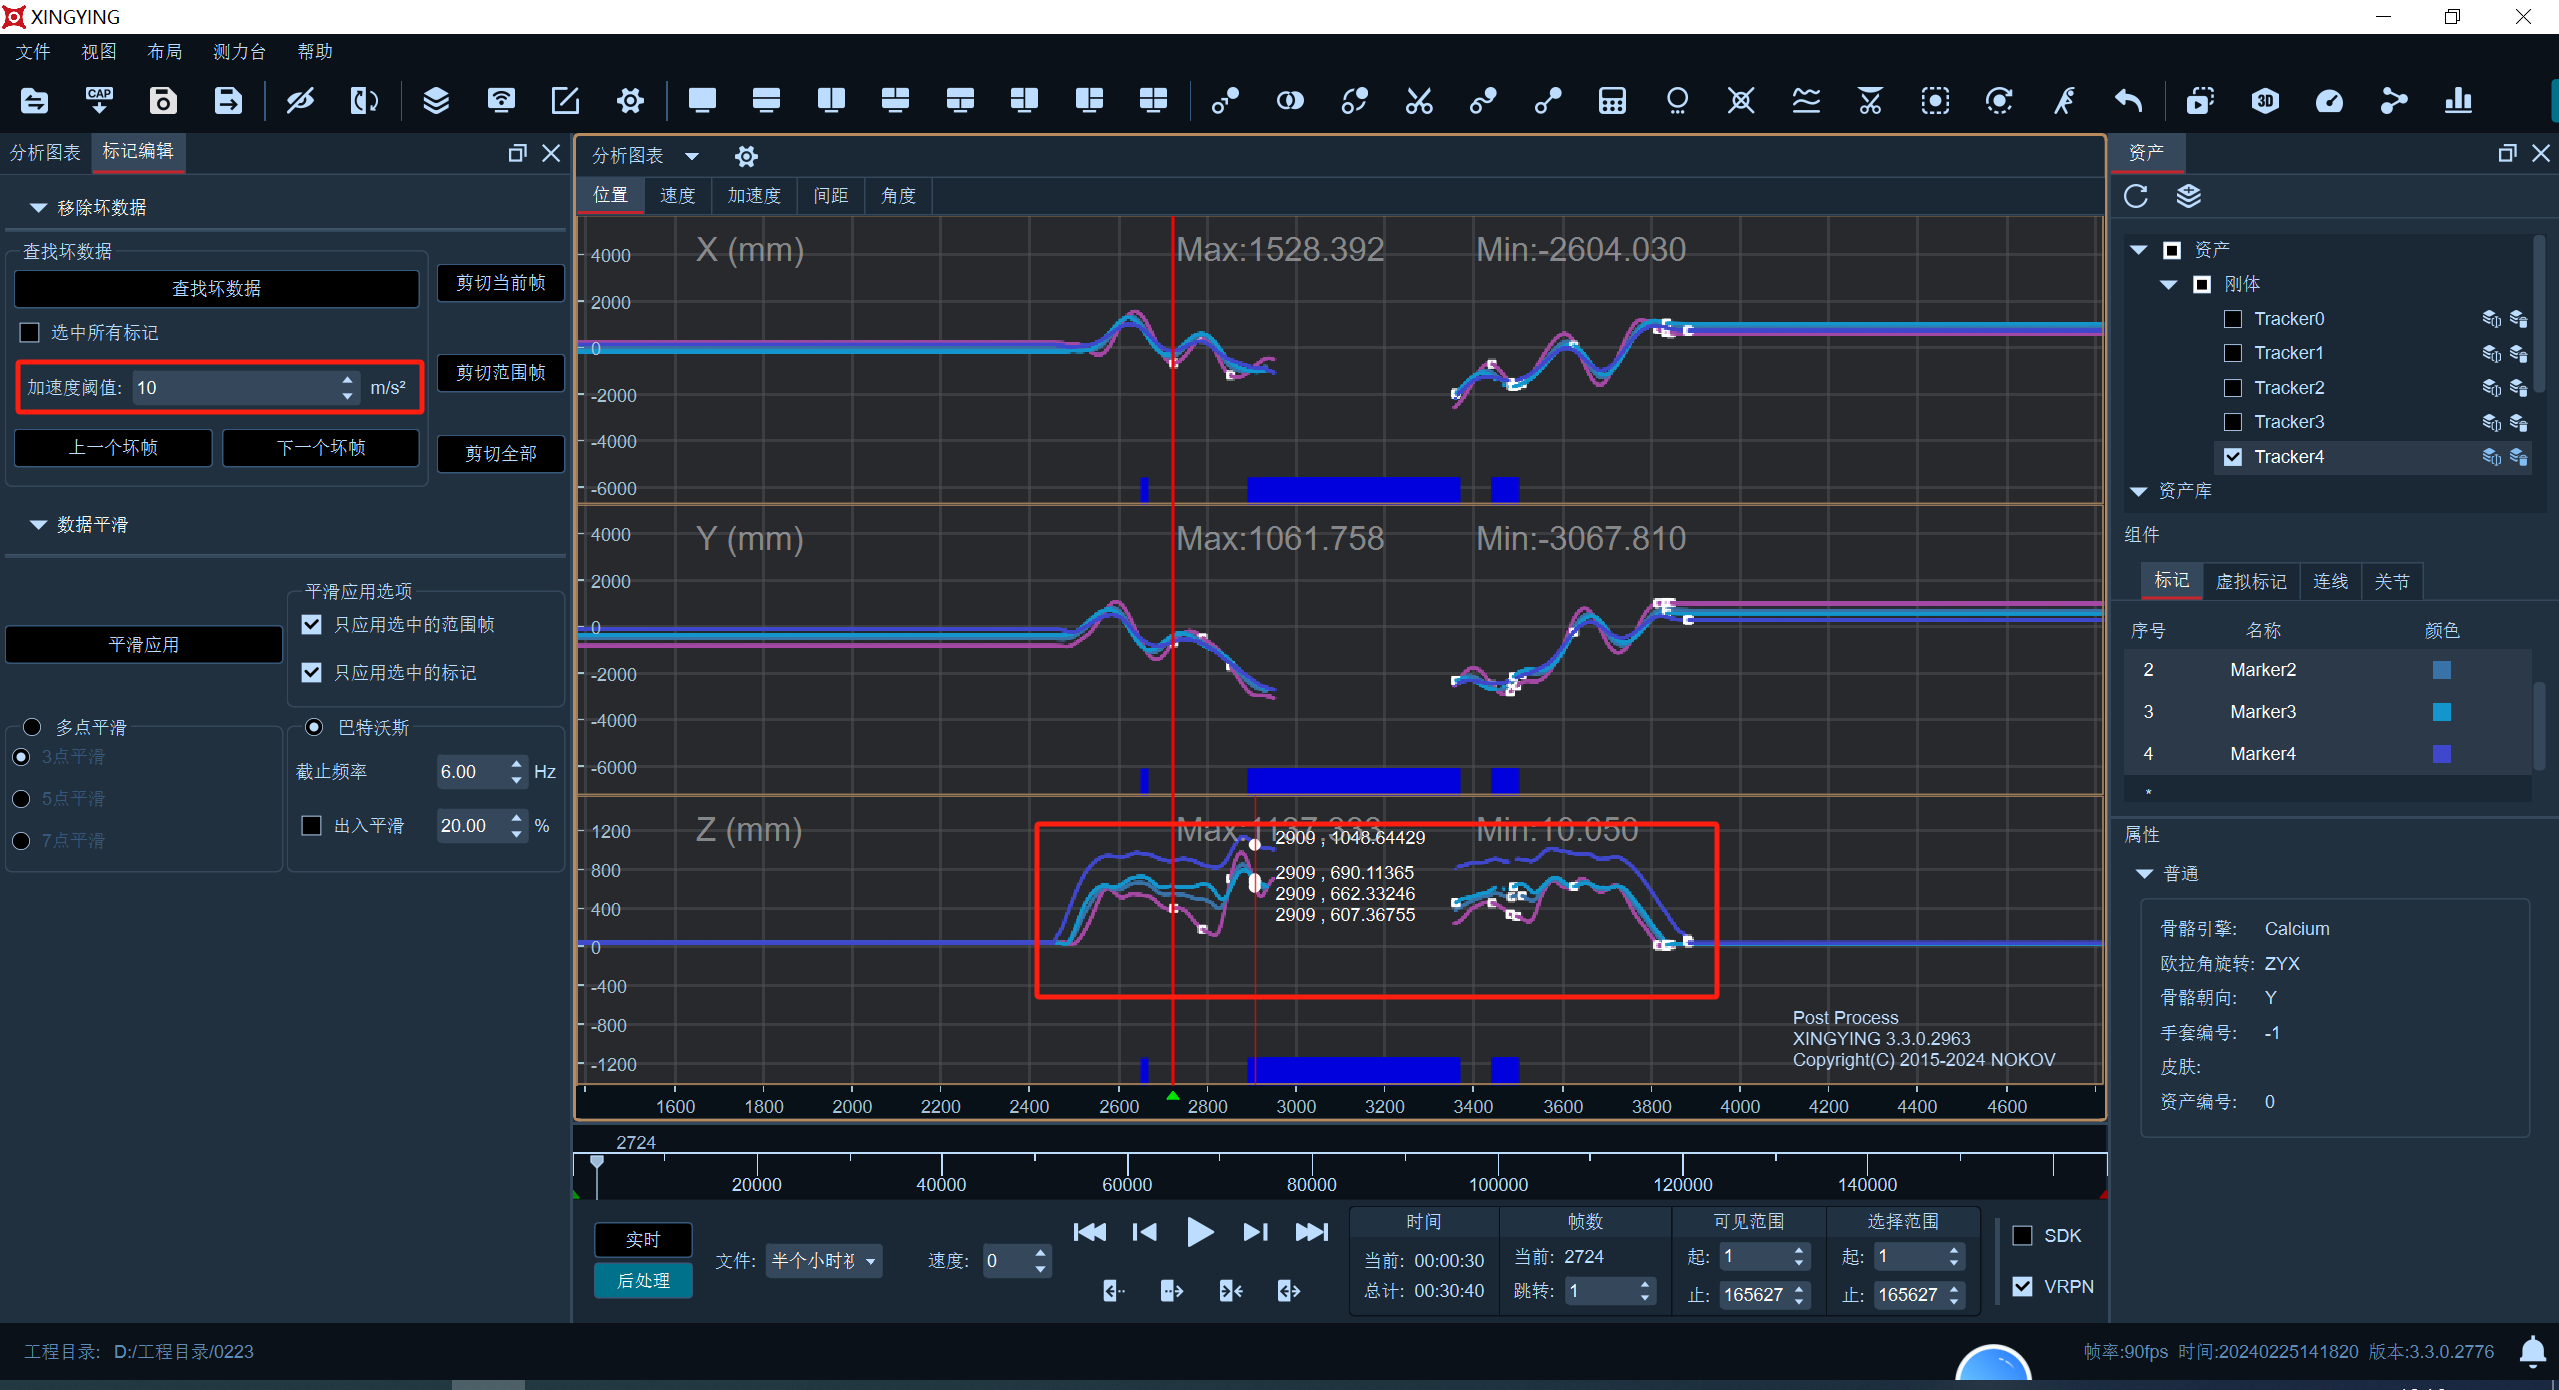Viewport: 2559px width, 1390px height.
Task: Click the 平滑应用 button
Action: [x=144, y=645]
